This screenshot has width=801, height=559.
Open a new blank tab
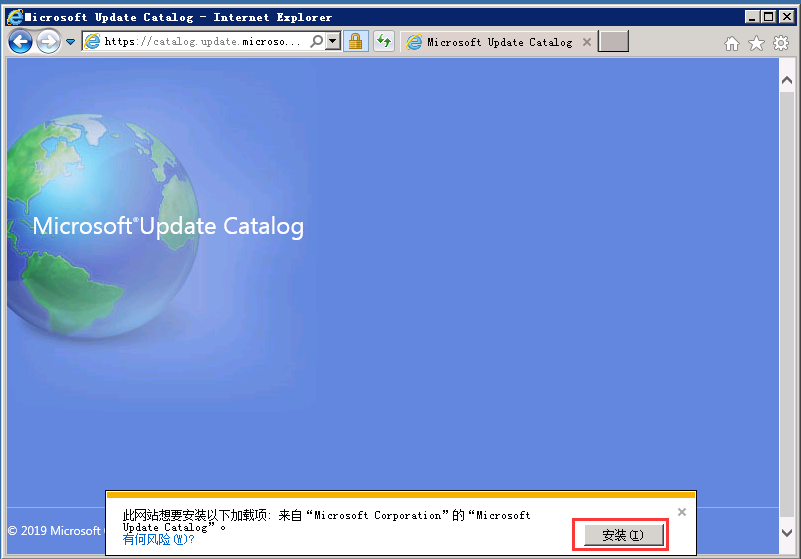[x=613, y=42]
